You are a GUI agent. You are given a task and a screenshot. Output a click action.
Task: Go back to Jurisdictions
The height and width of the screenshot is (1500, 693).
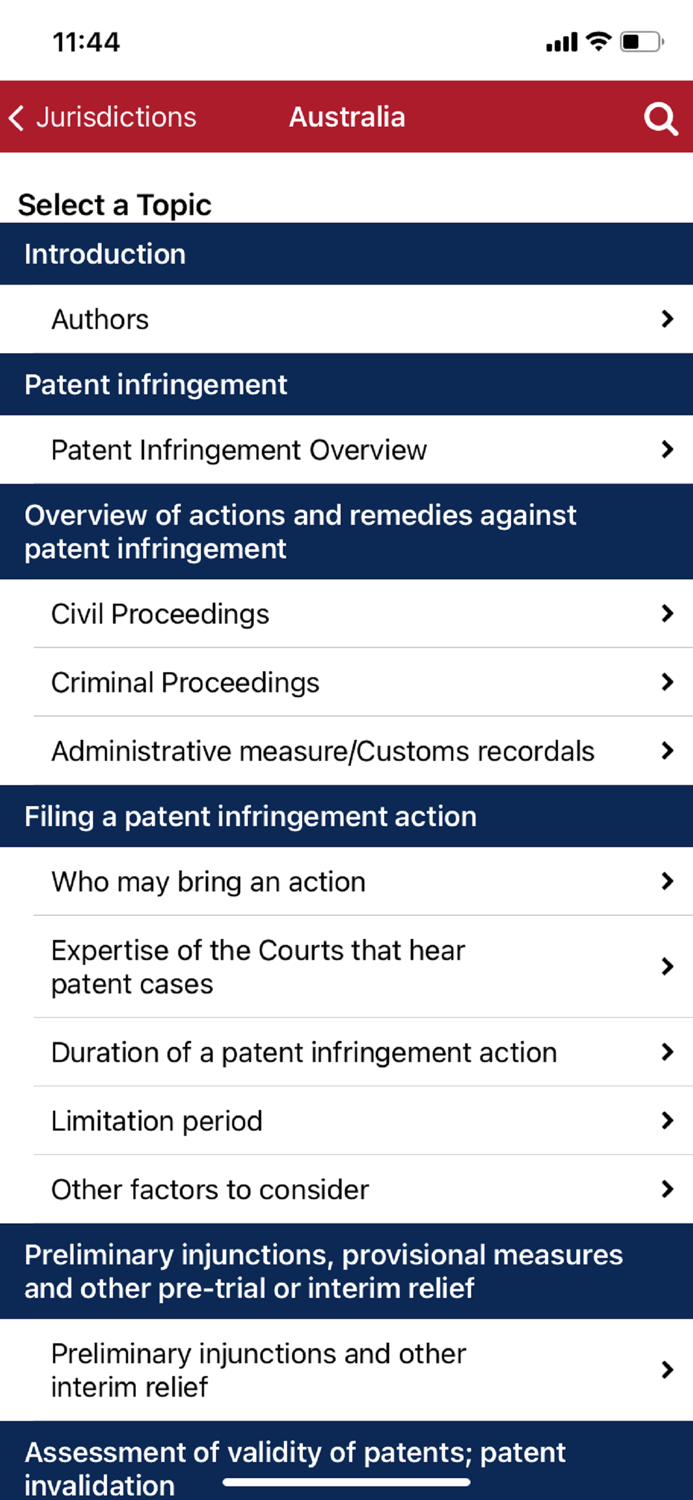click(103, 117)
